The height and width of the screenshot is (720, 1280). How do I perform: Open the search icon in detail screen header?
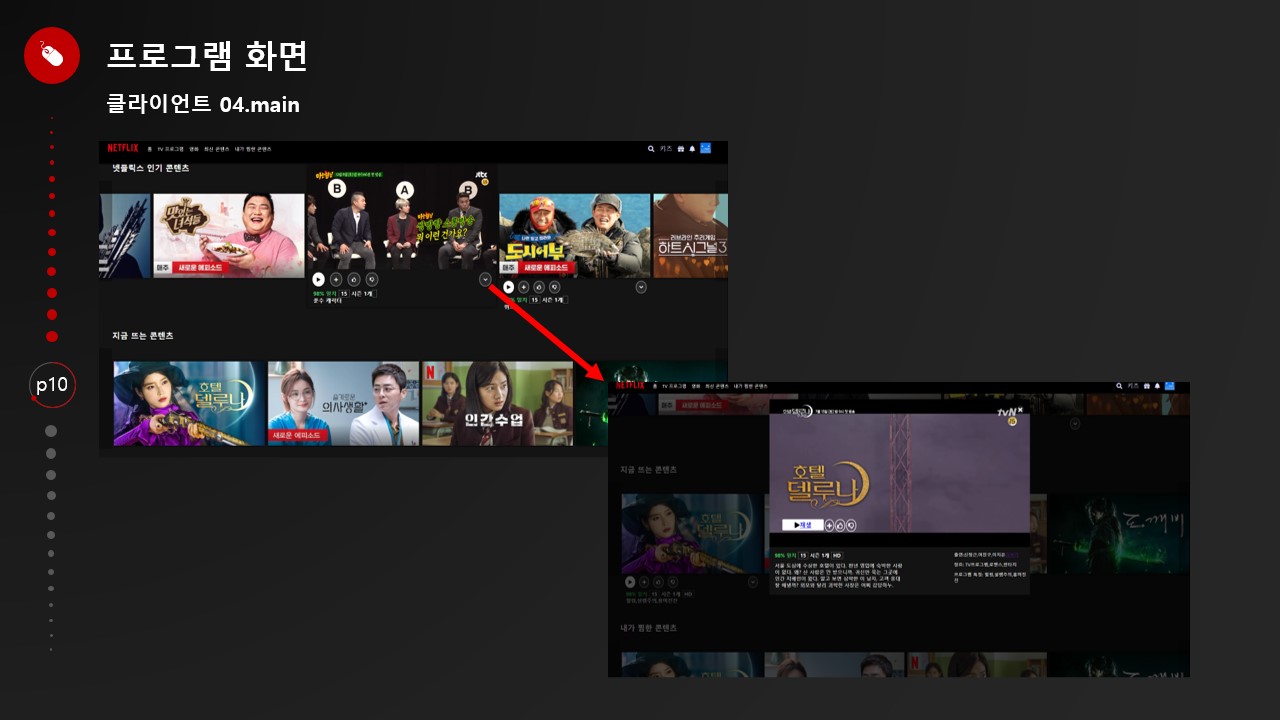(x=1119, y=386)
